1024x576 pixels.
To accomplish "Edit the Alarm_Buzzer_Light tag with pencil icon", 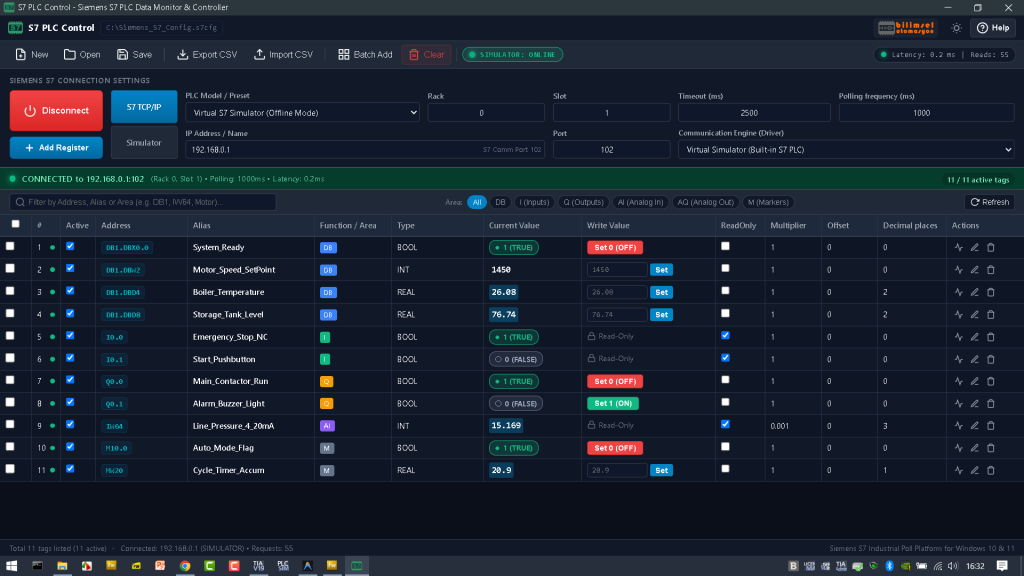I will click(974, 404).
